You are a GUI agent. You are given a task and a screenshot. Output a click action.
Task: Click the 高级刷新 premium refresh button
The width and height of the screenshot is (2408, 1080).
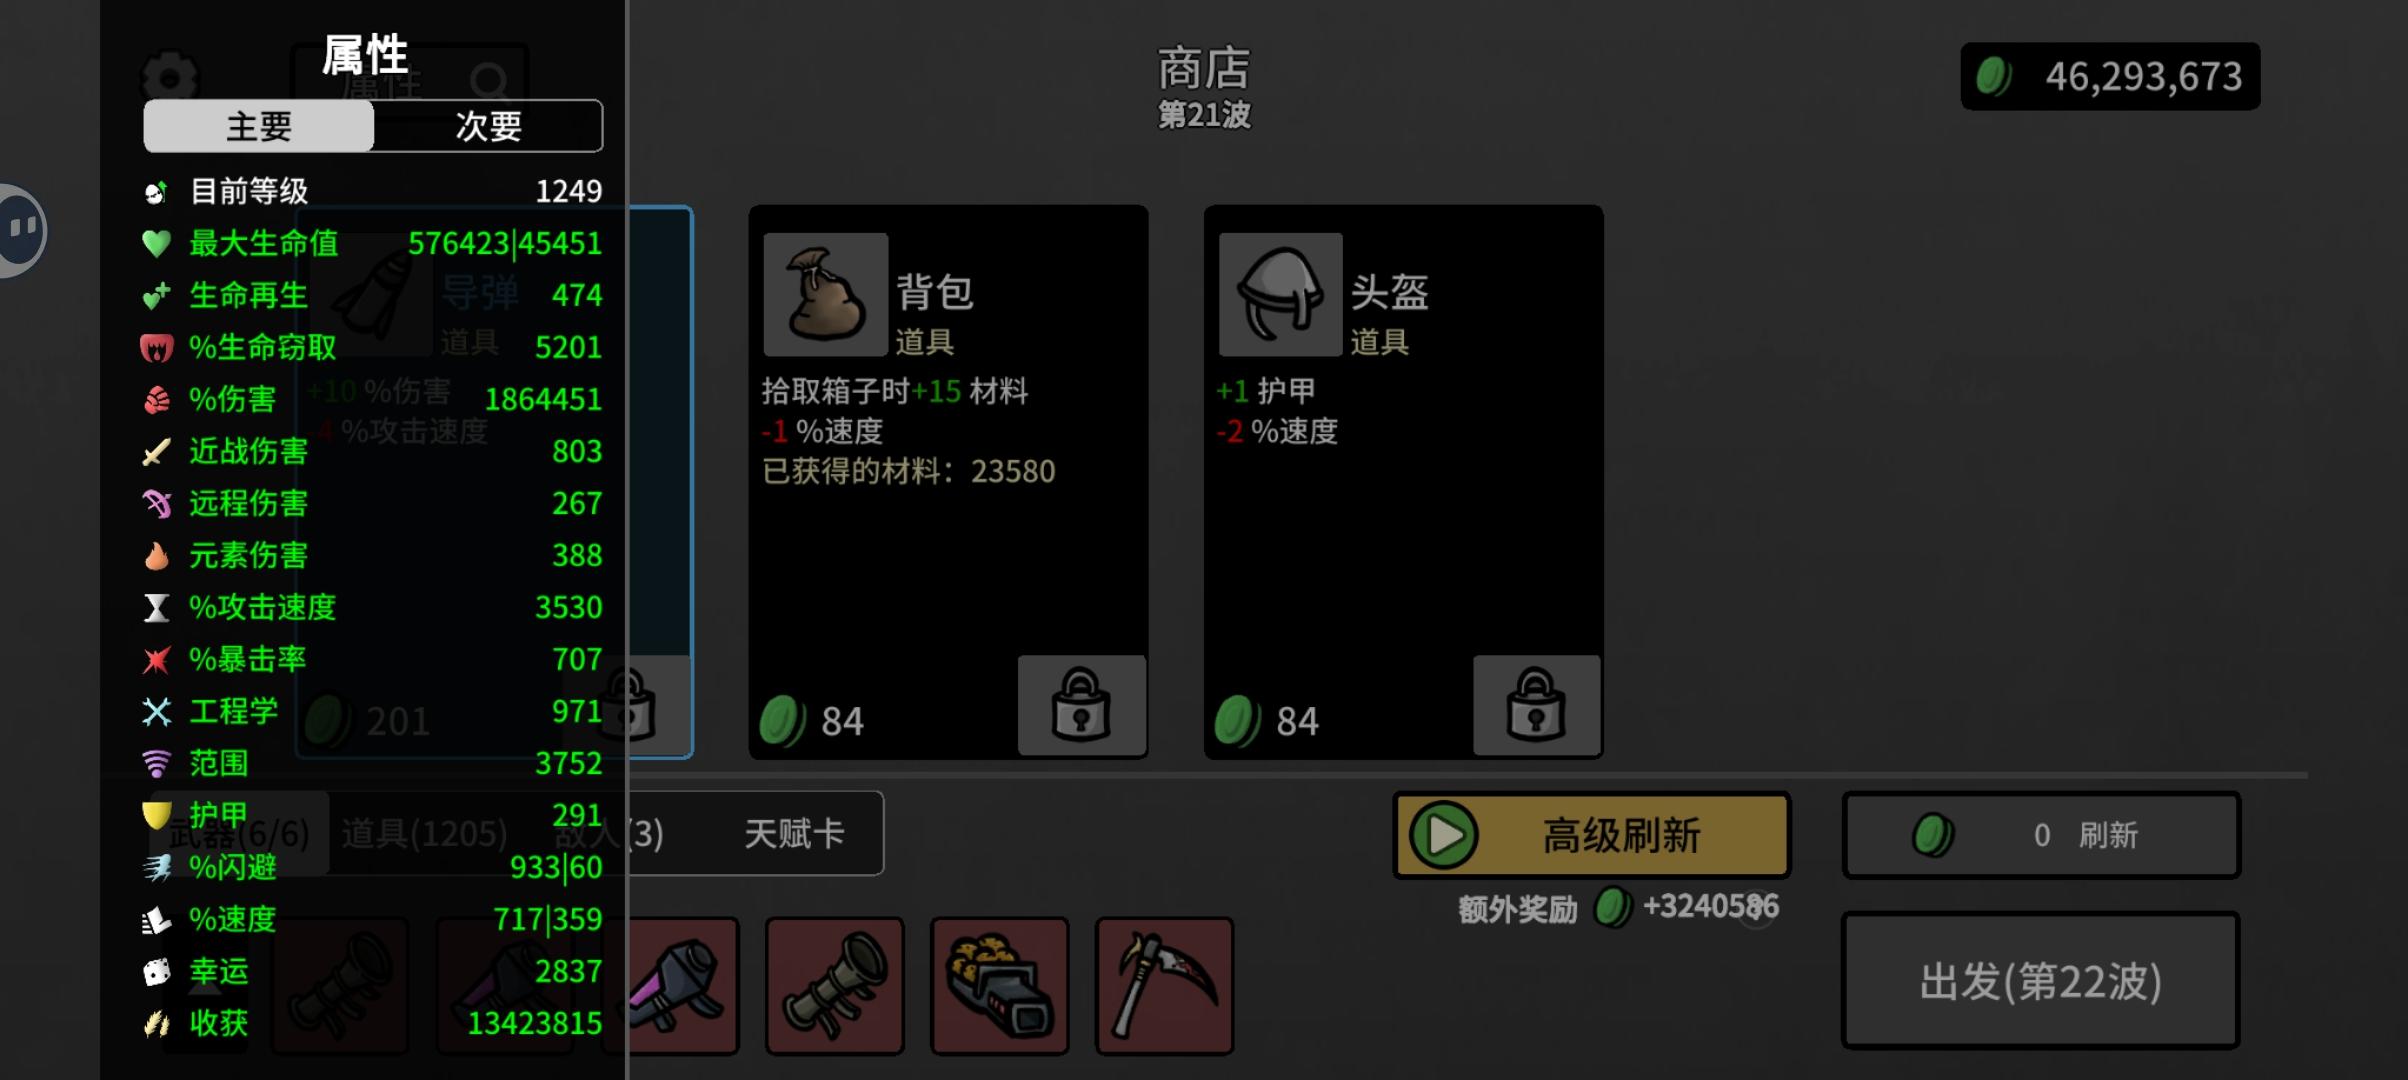tap(1591, 835)
